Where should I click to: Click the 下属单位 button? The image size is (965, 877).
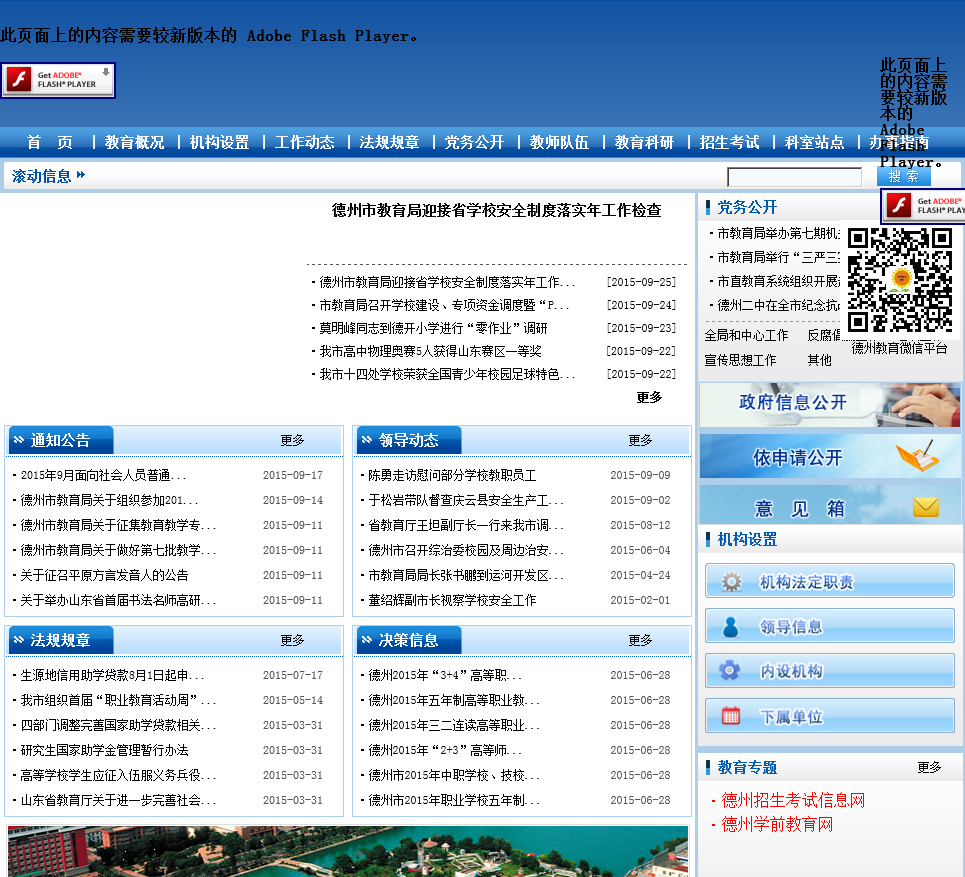click(x=830, y=716)
